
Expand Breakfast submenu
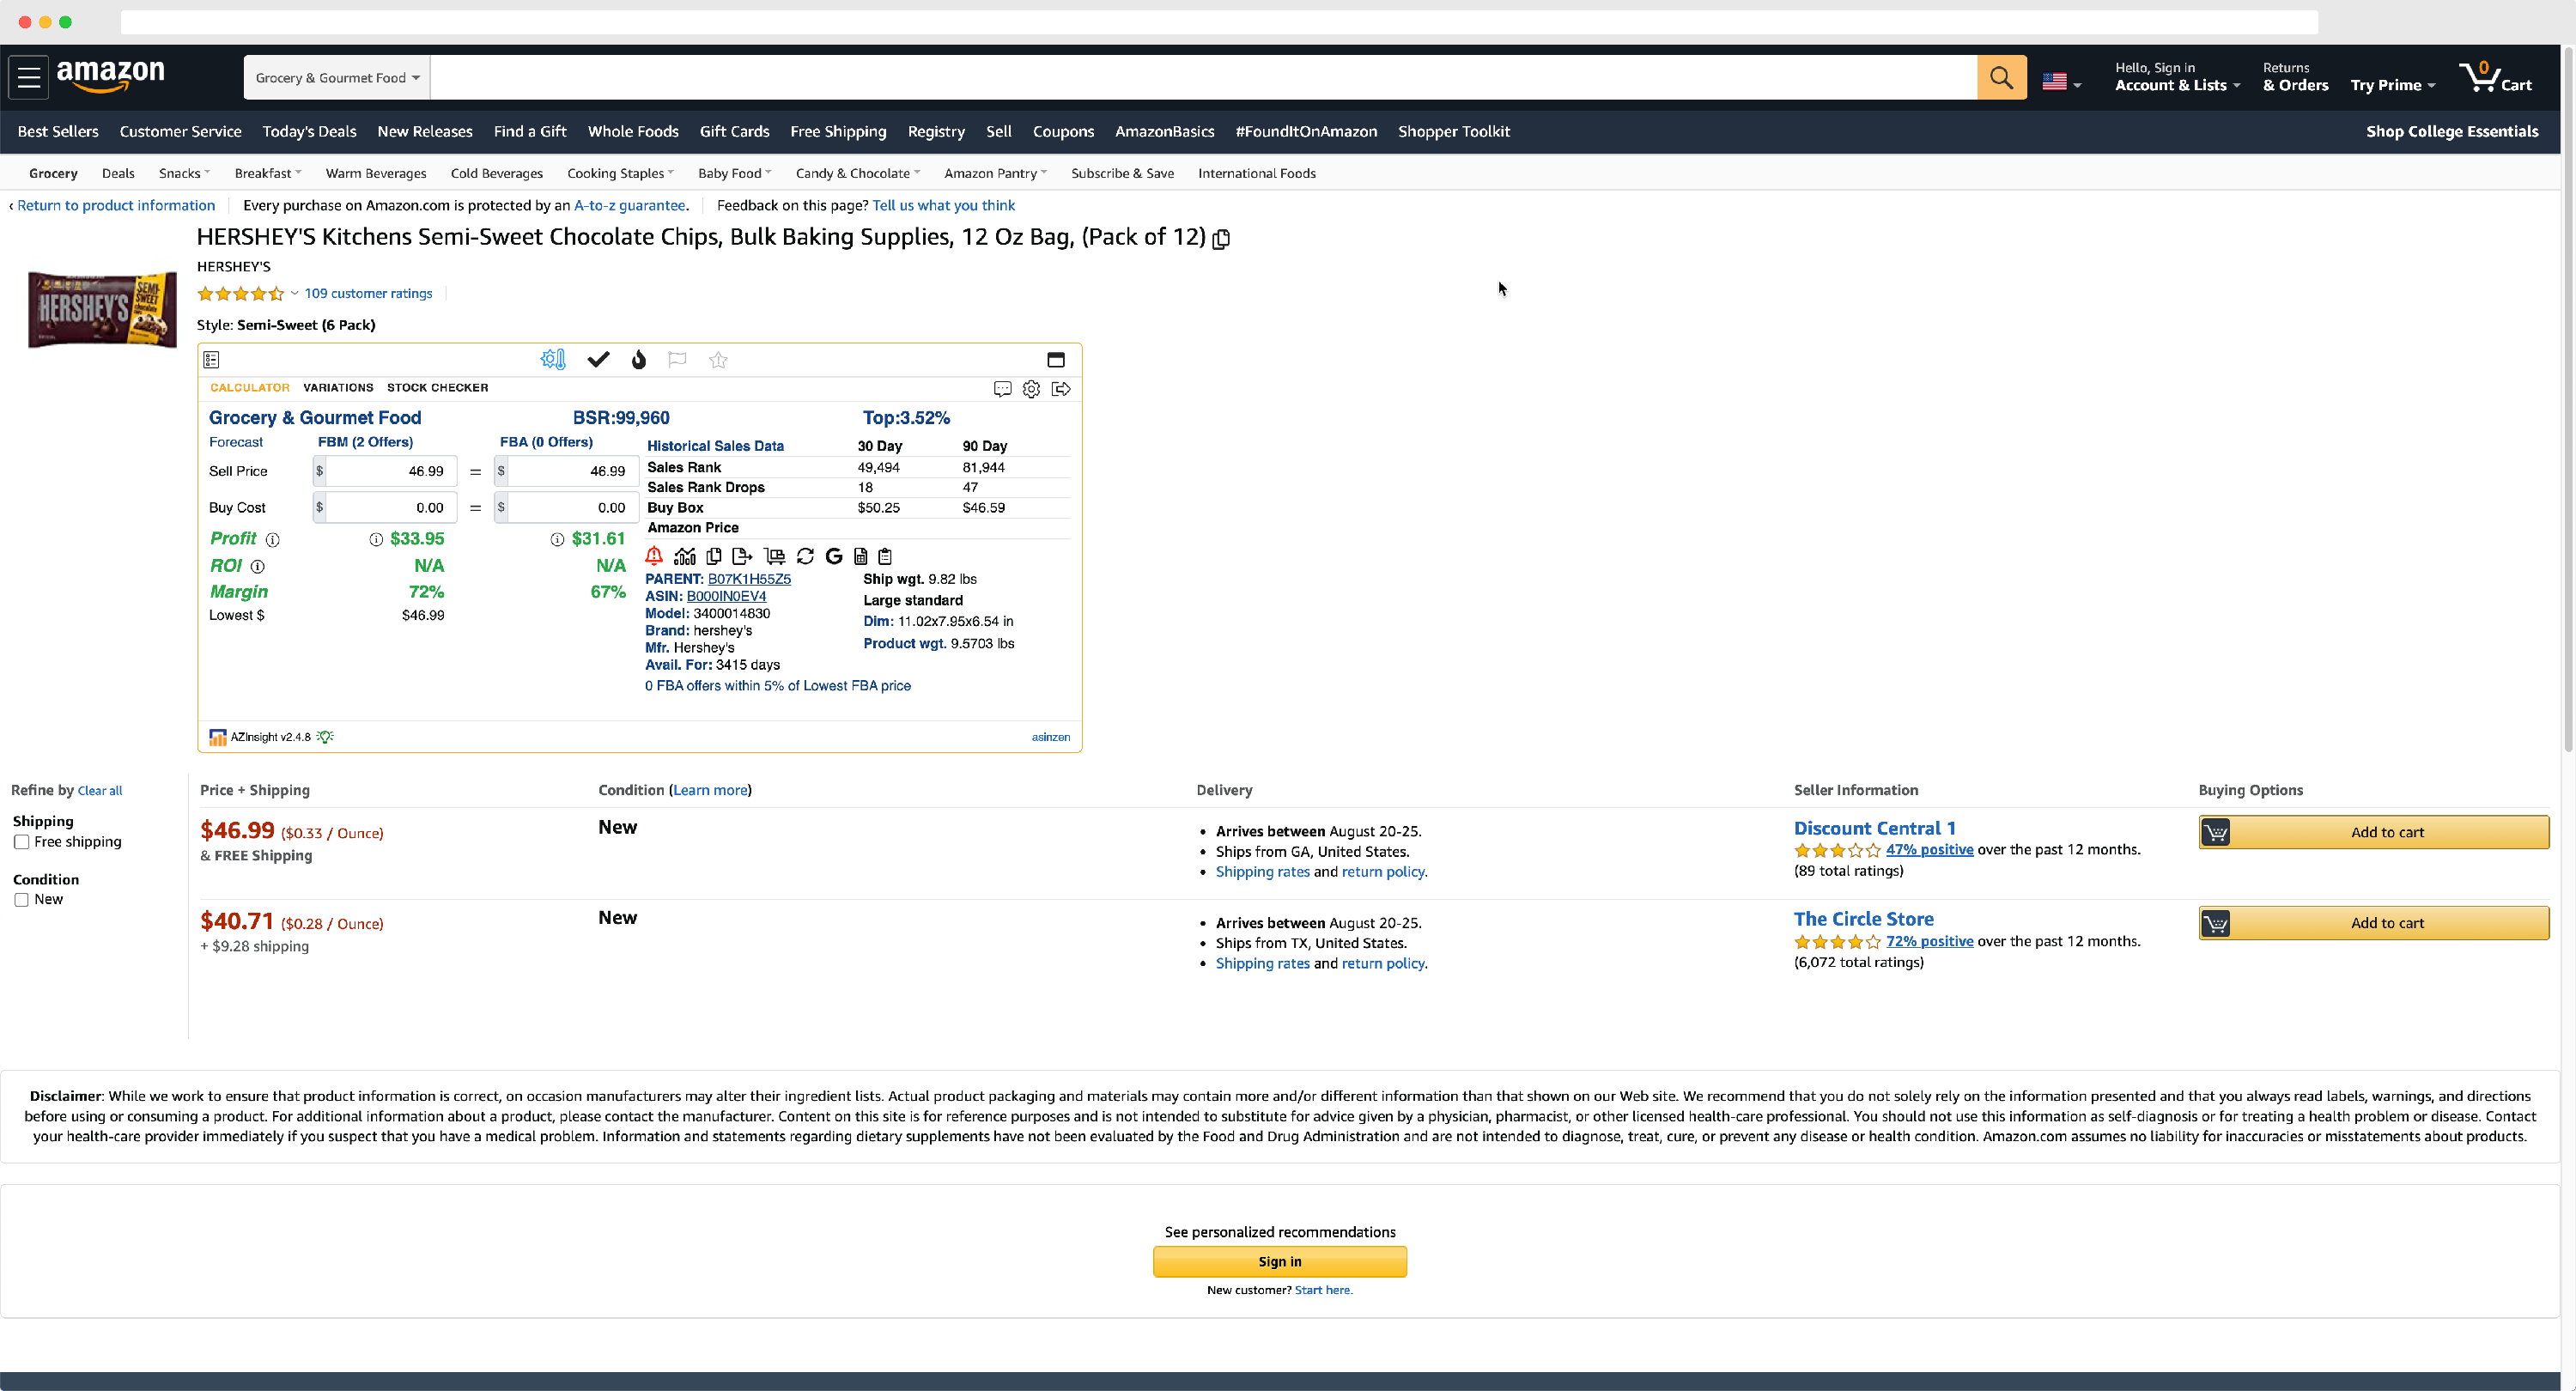pyautogui.click(x=267, y=173)
